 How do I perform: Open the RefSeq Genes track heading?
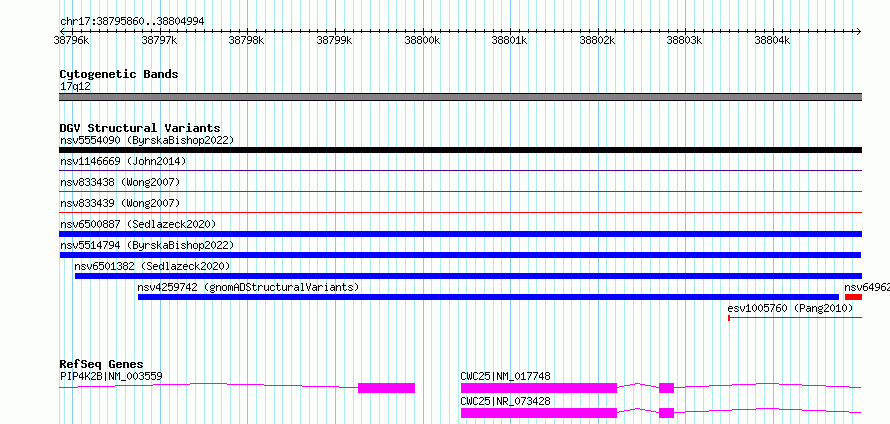[101, 364]
